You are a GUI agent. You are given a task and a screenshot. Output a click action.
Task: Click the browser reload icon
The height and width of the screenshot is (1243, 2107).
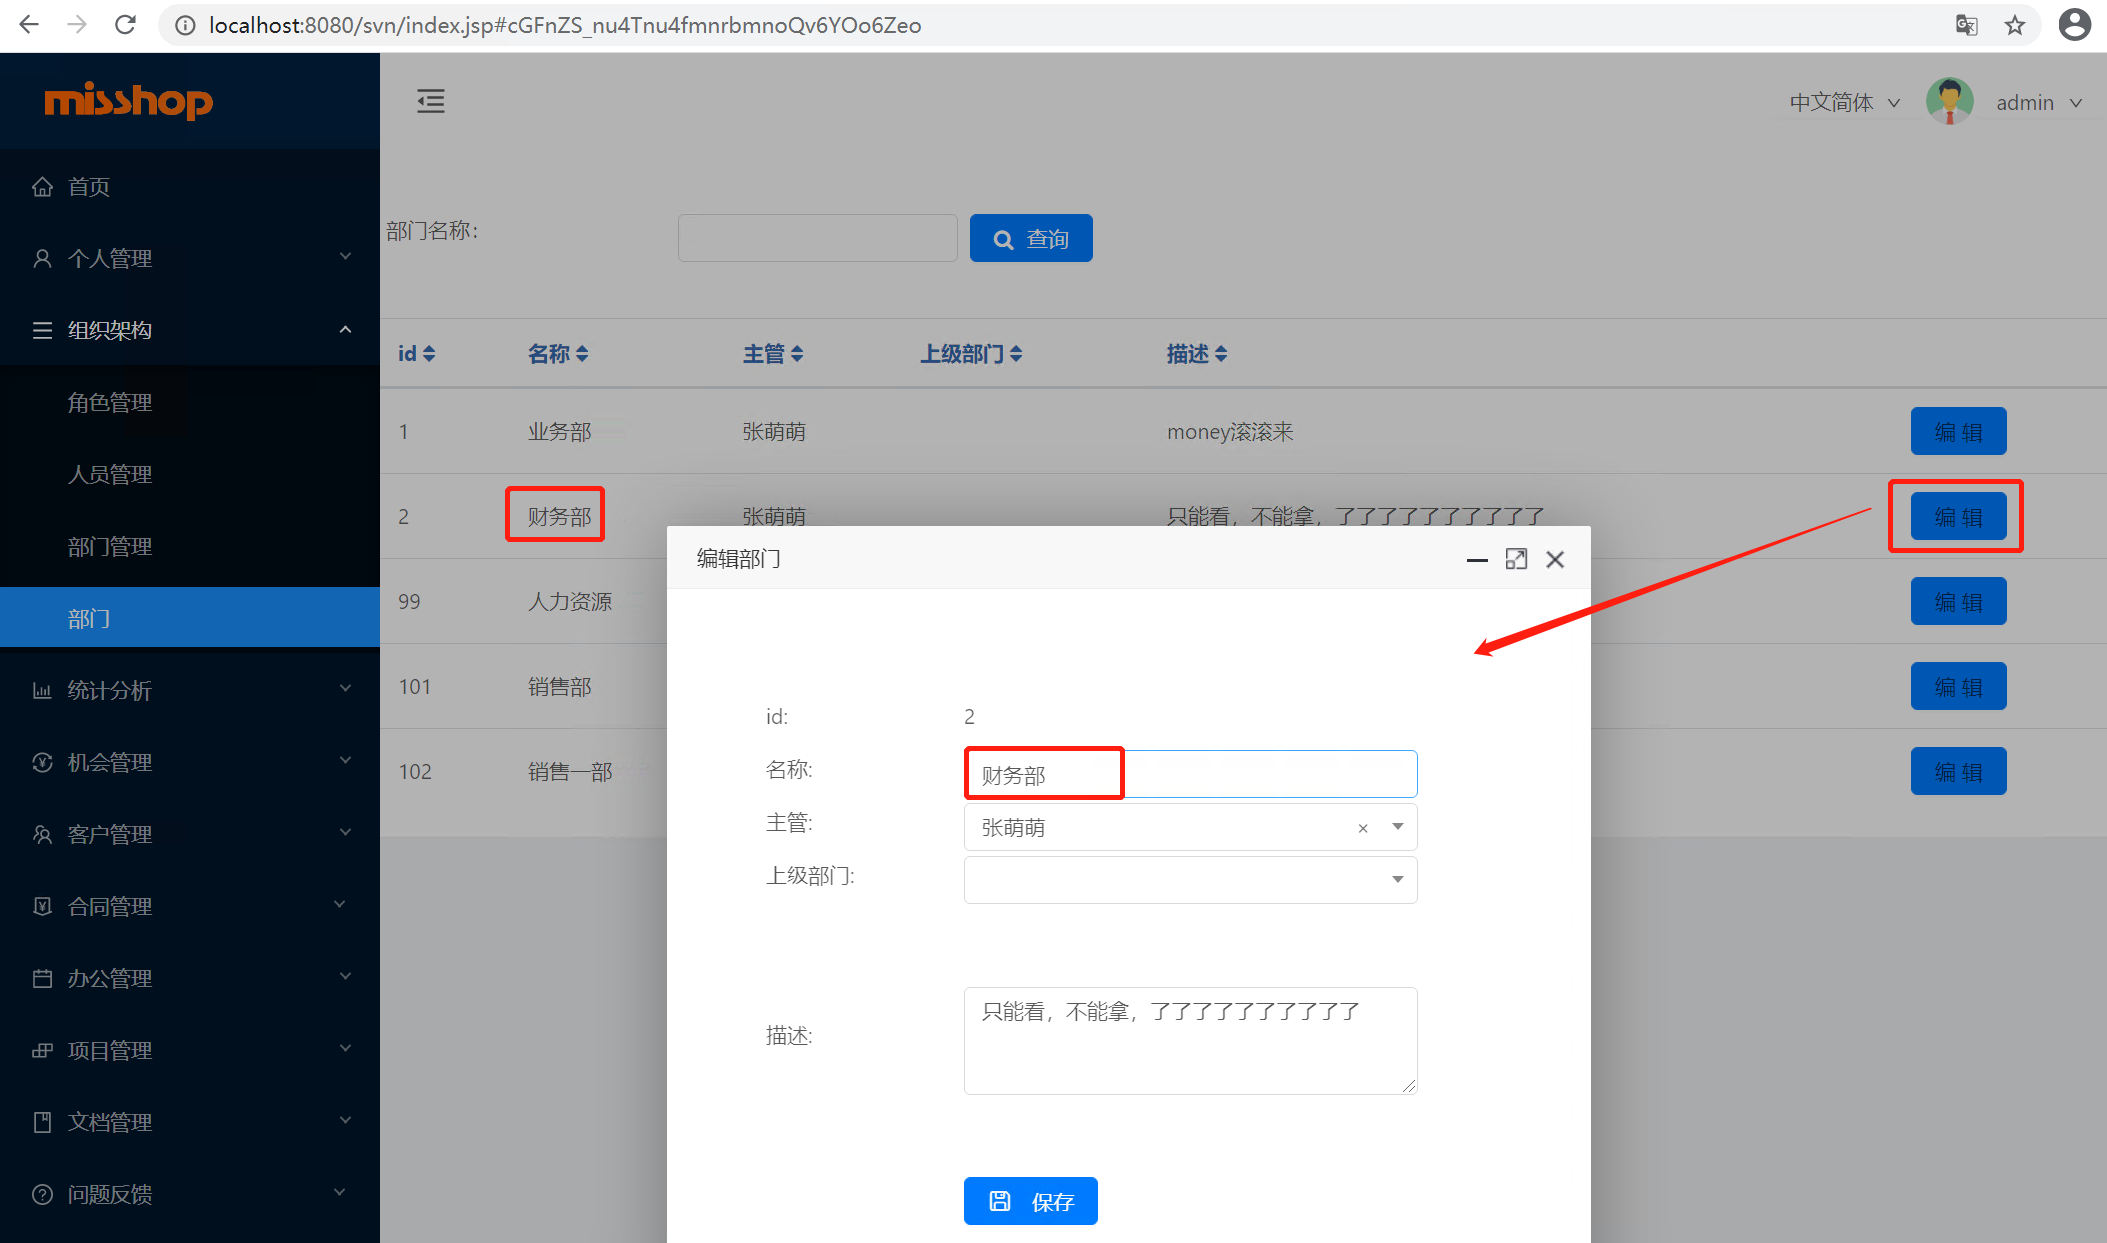[125, 25]
